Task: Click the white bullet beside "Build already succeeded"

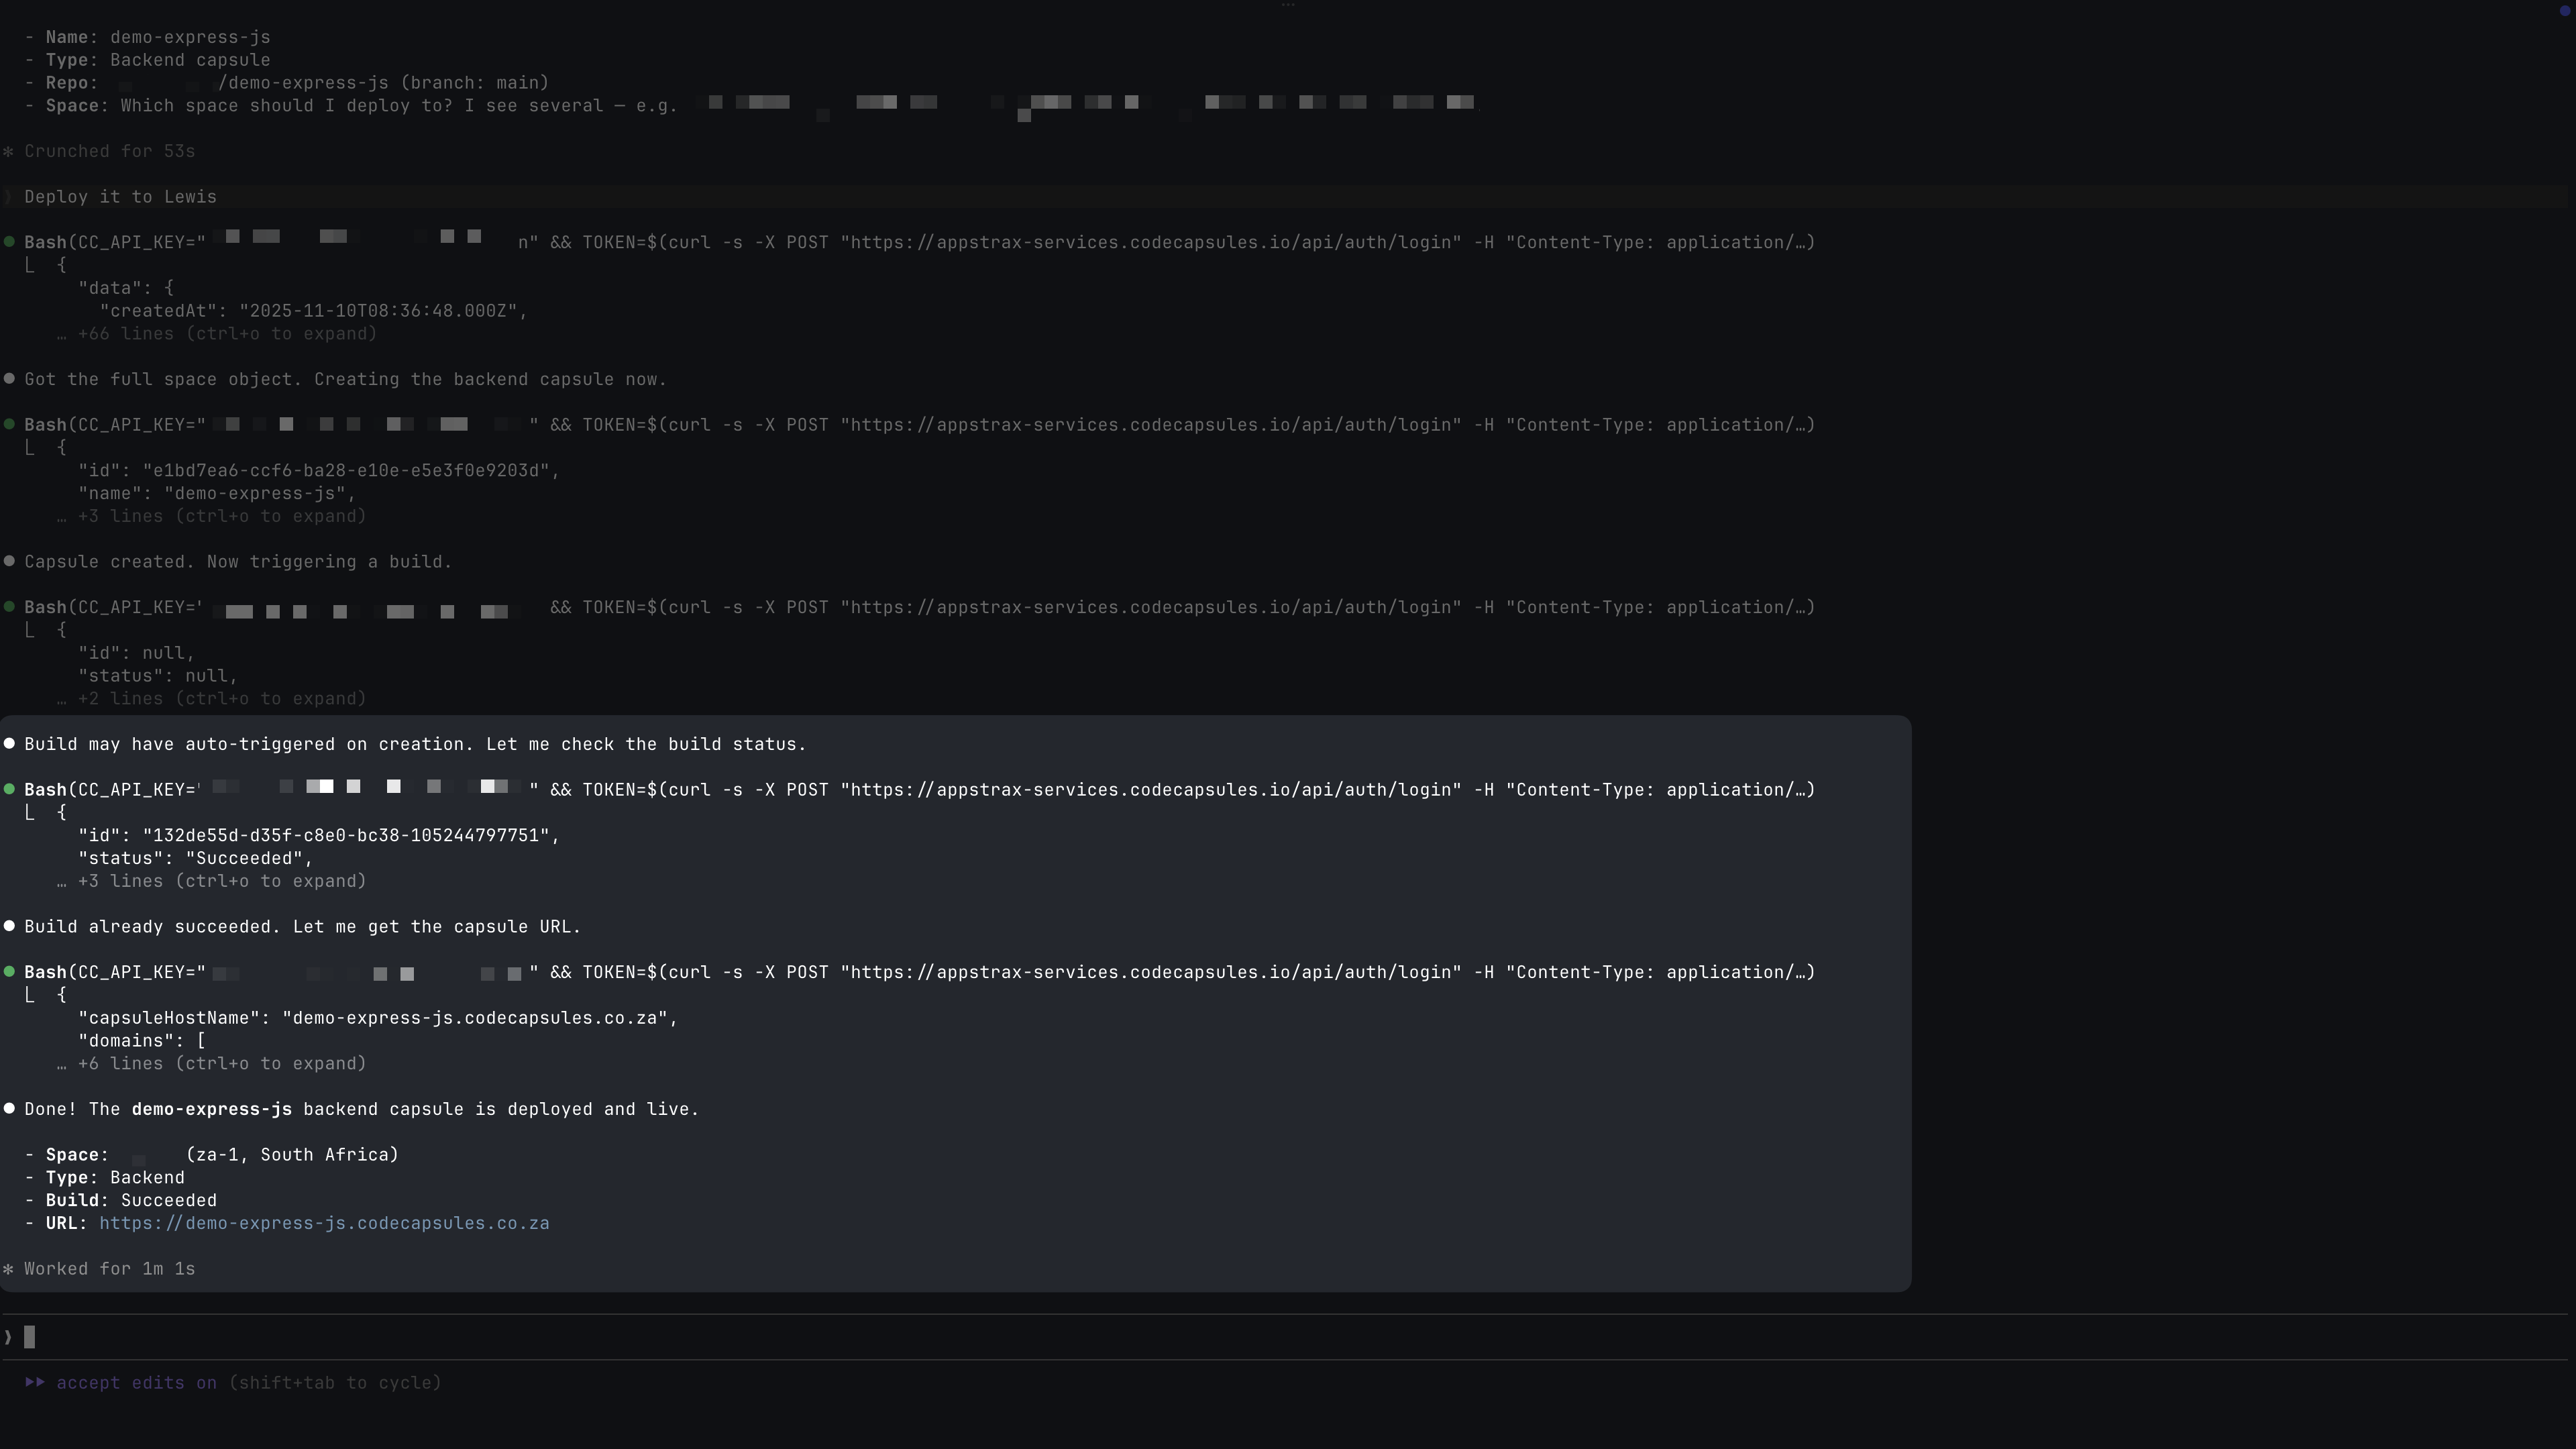Action: tap(10, 927)
